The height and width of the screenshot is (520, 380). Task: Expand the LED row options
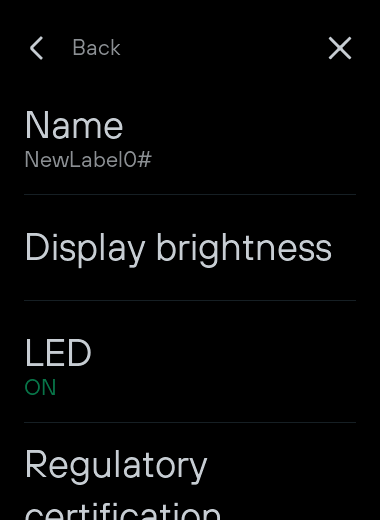click(190, 361)
